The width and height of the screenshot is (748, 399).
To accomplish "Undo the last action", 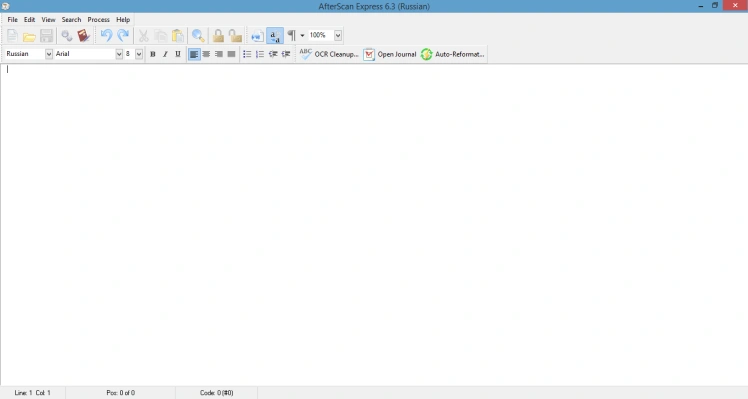I will [106, 36].
